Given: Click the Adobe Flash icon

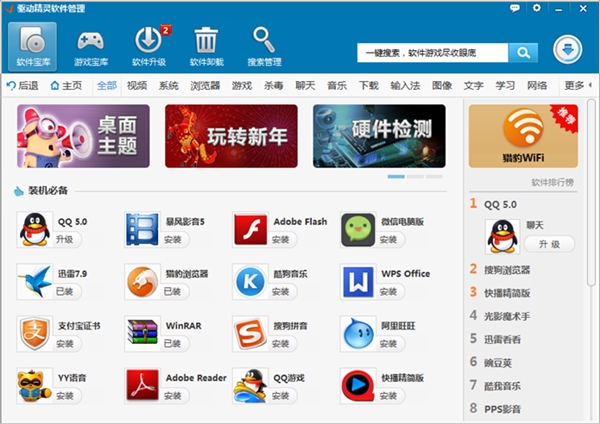Looking at the screenshot, I should [x=250, y=229].
